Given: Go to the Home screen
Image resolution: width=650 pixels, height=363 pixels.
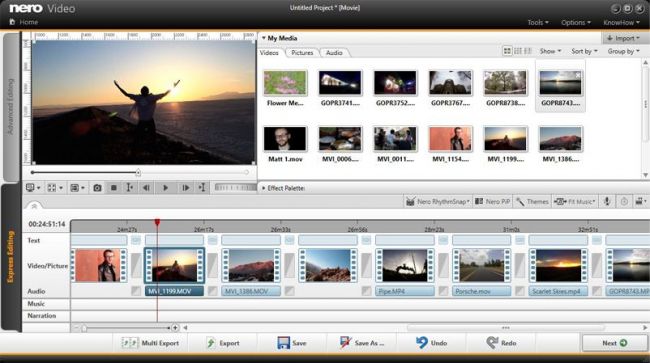Looking at the screenshot, I should point(24,22).
